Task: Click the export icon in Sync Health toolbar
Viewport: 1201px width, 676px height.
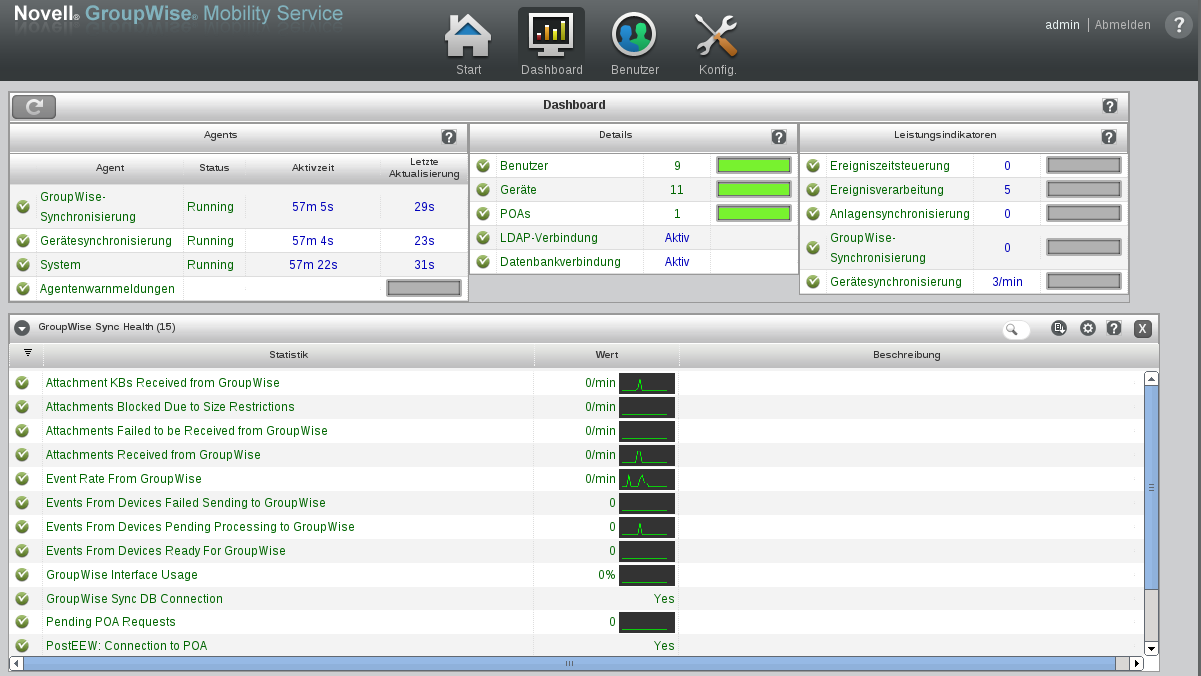Action: click(1059, 328)
